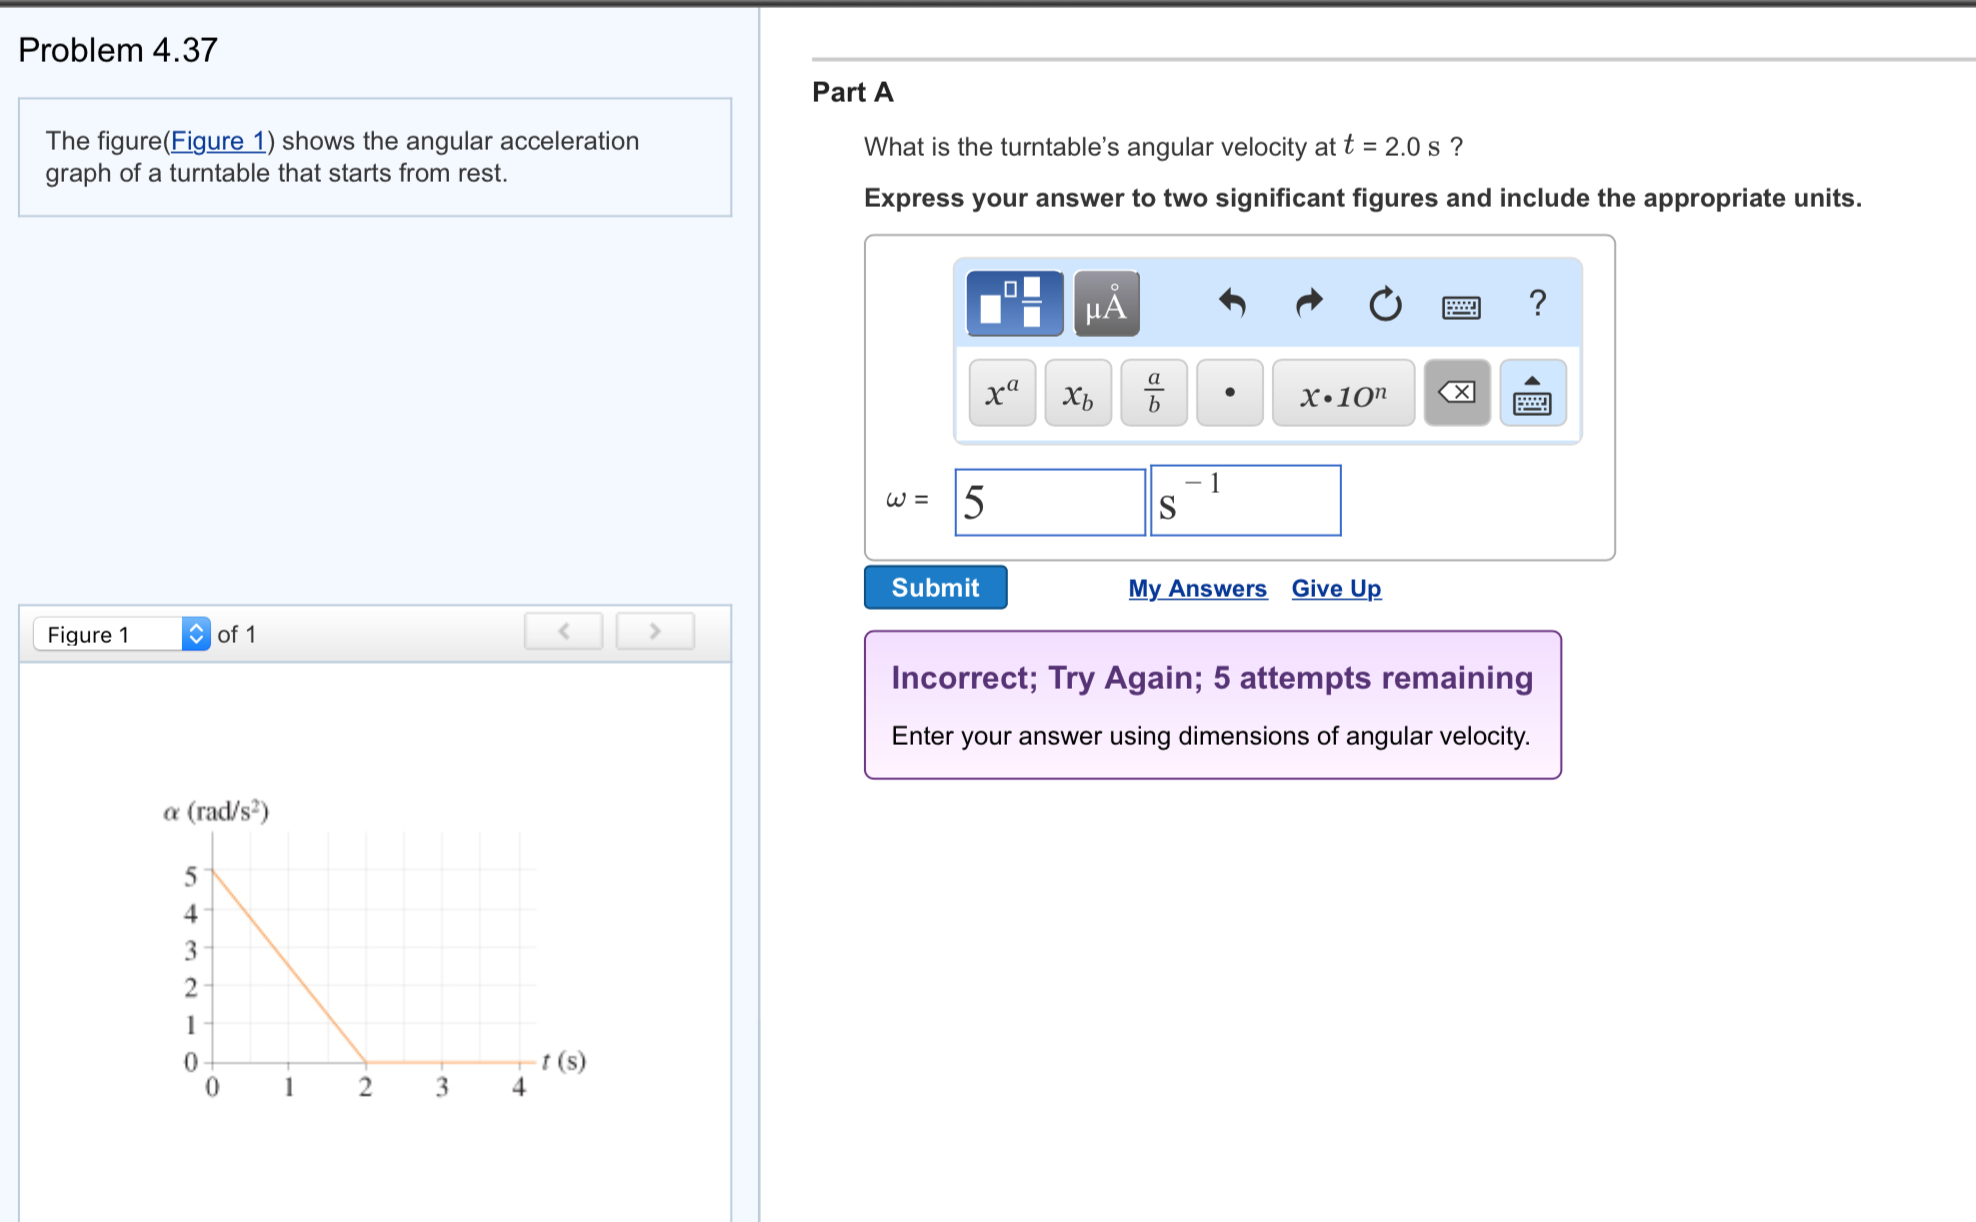This screenshot has width=1976, height=1222.
Task: Click the undo arrow in equation editor
Action: click(x=1232, y=304)
